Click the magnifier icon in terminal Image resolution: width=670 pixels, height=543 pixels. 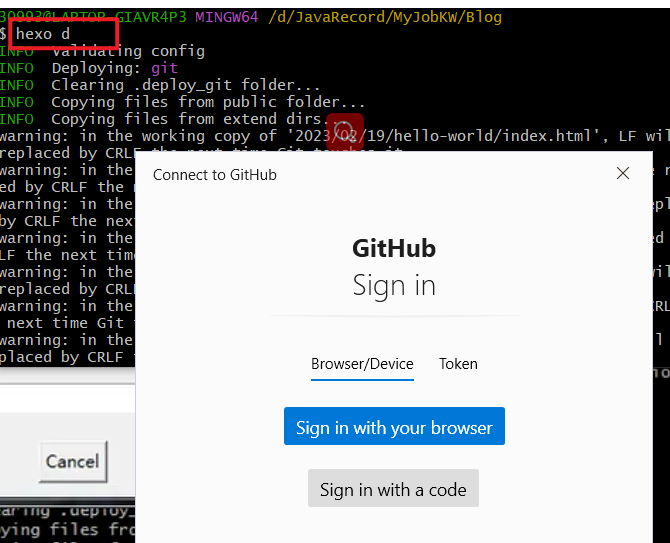click(344, 131)
